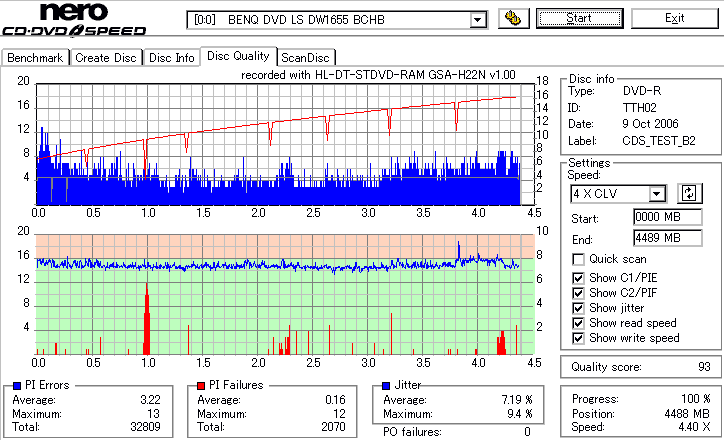The width and height of the screenshot is (724, 441).
Task: Open the drive options icon button
Action: (x=513, y=18)
